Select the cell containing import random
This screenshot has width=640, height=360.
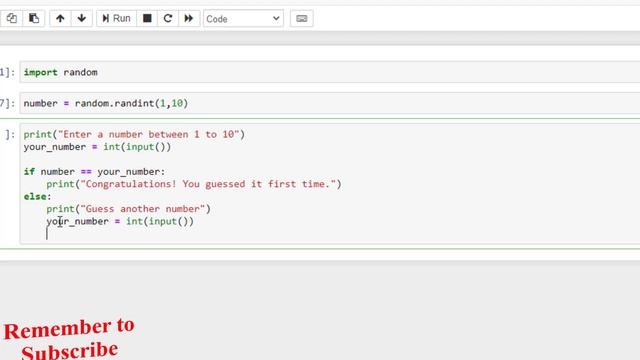coord(330,72)
